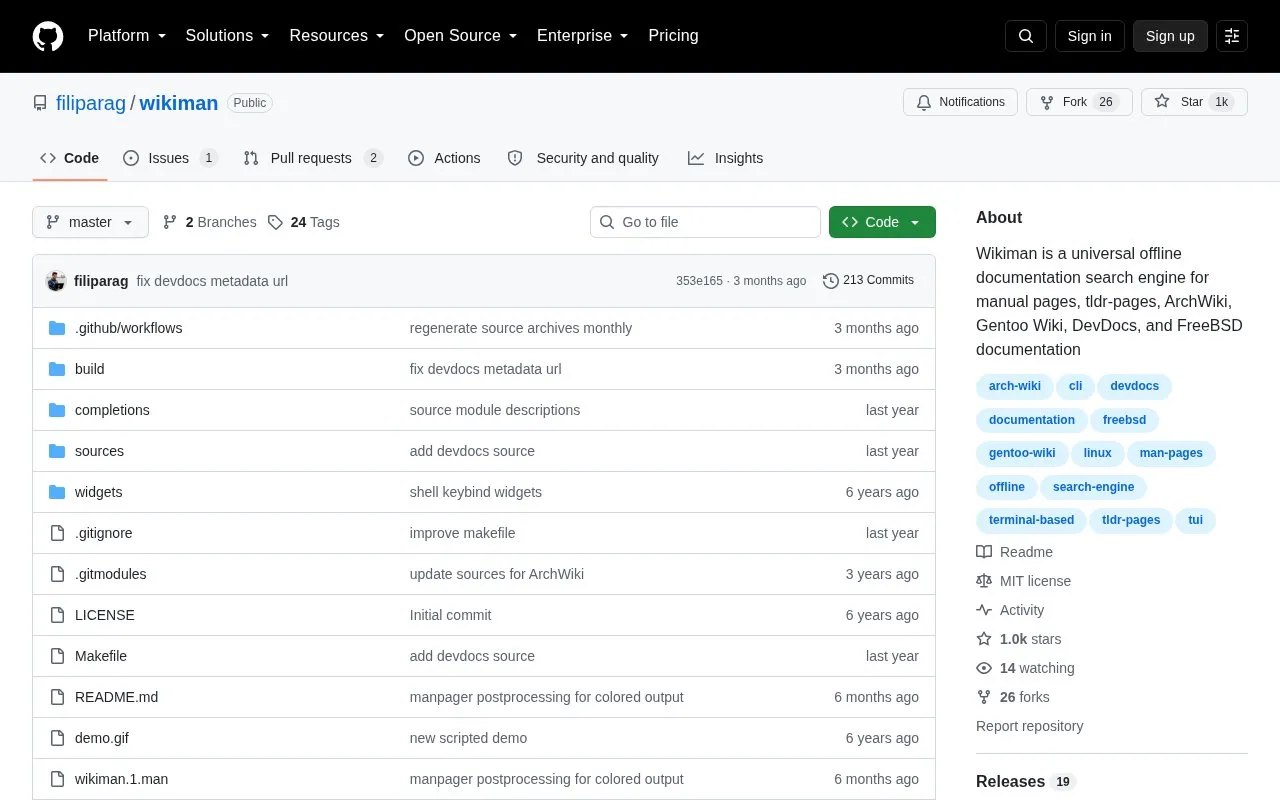View the 1.0k stars list

(1019, 639)
